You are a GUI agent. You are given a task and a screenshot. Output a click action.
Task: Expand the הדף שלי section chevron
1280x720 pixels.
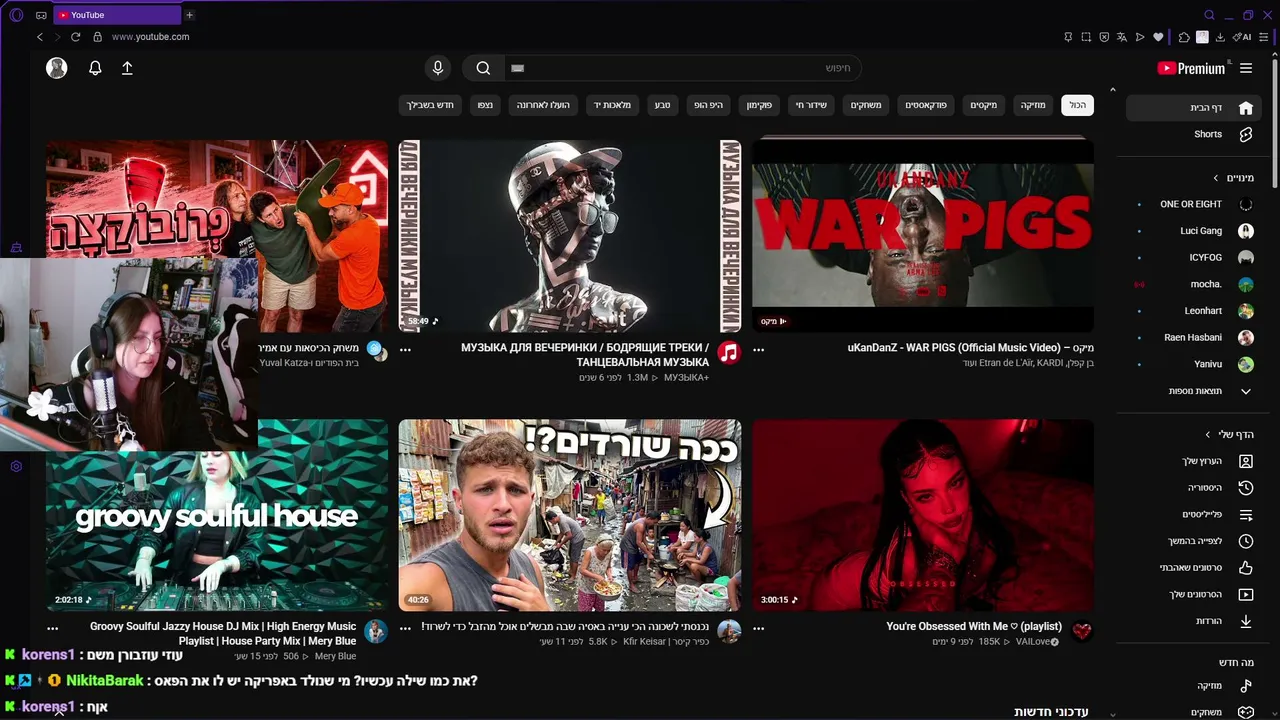pos(1208,435)
